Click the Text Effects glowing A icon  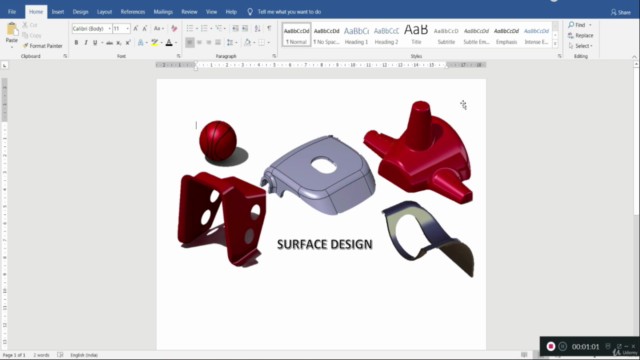[x=140, y=42]
